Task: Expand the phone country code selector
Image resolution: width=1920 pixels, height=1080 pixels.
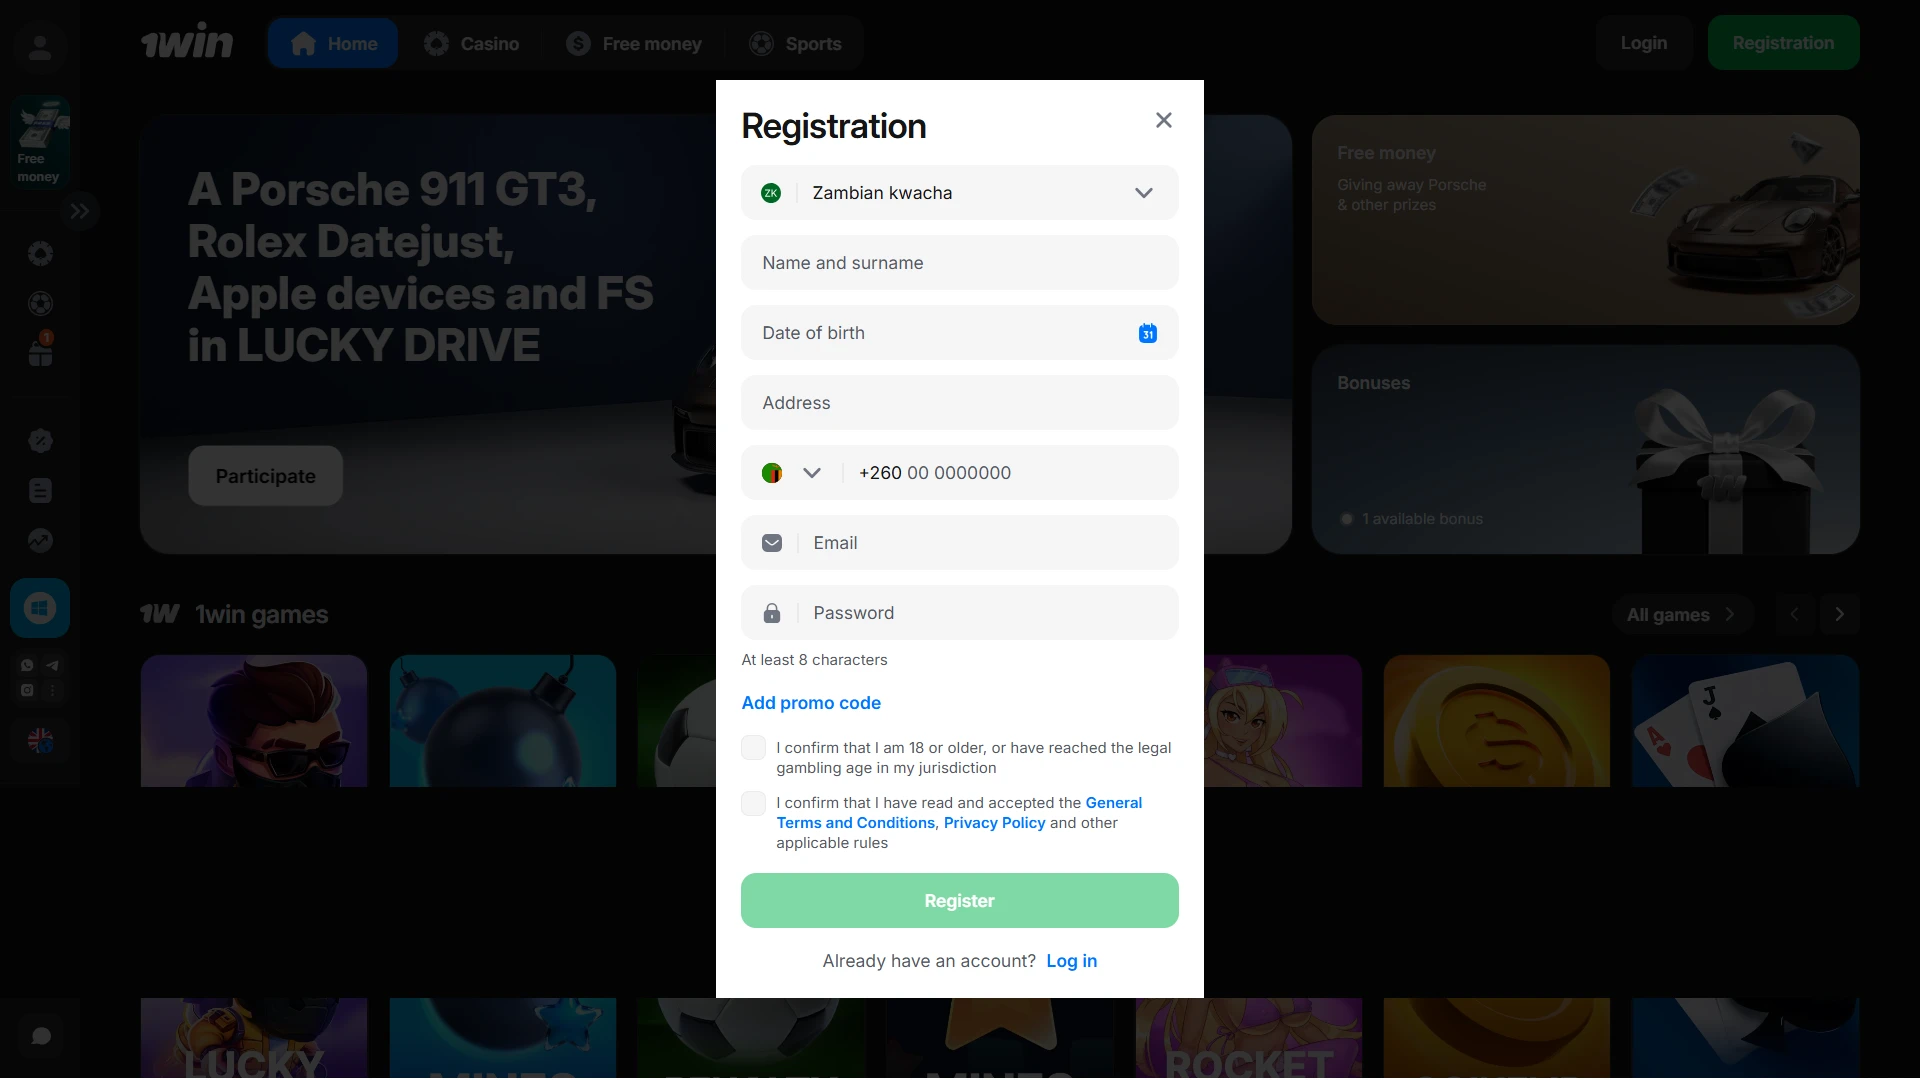Action: point(811,473)
